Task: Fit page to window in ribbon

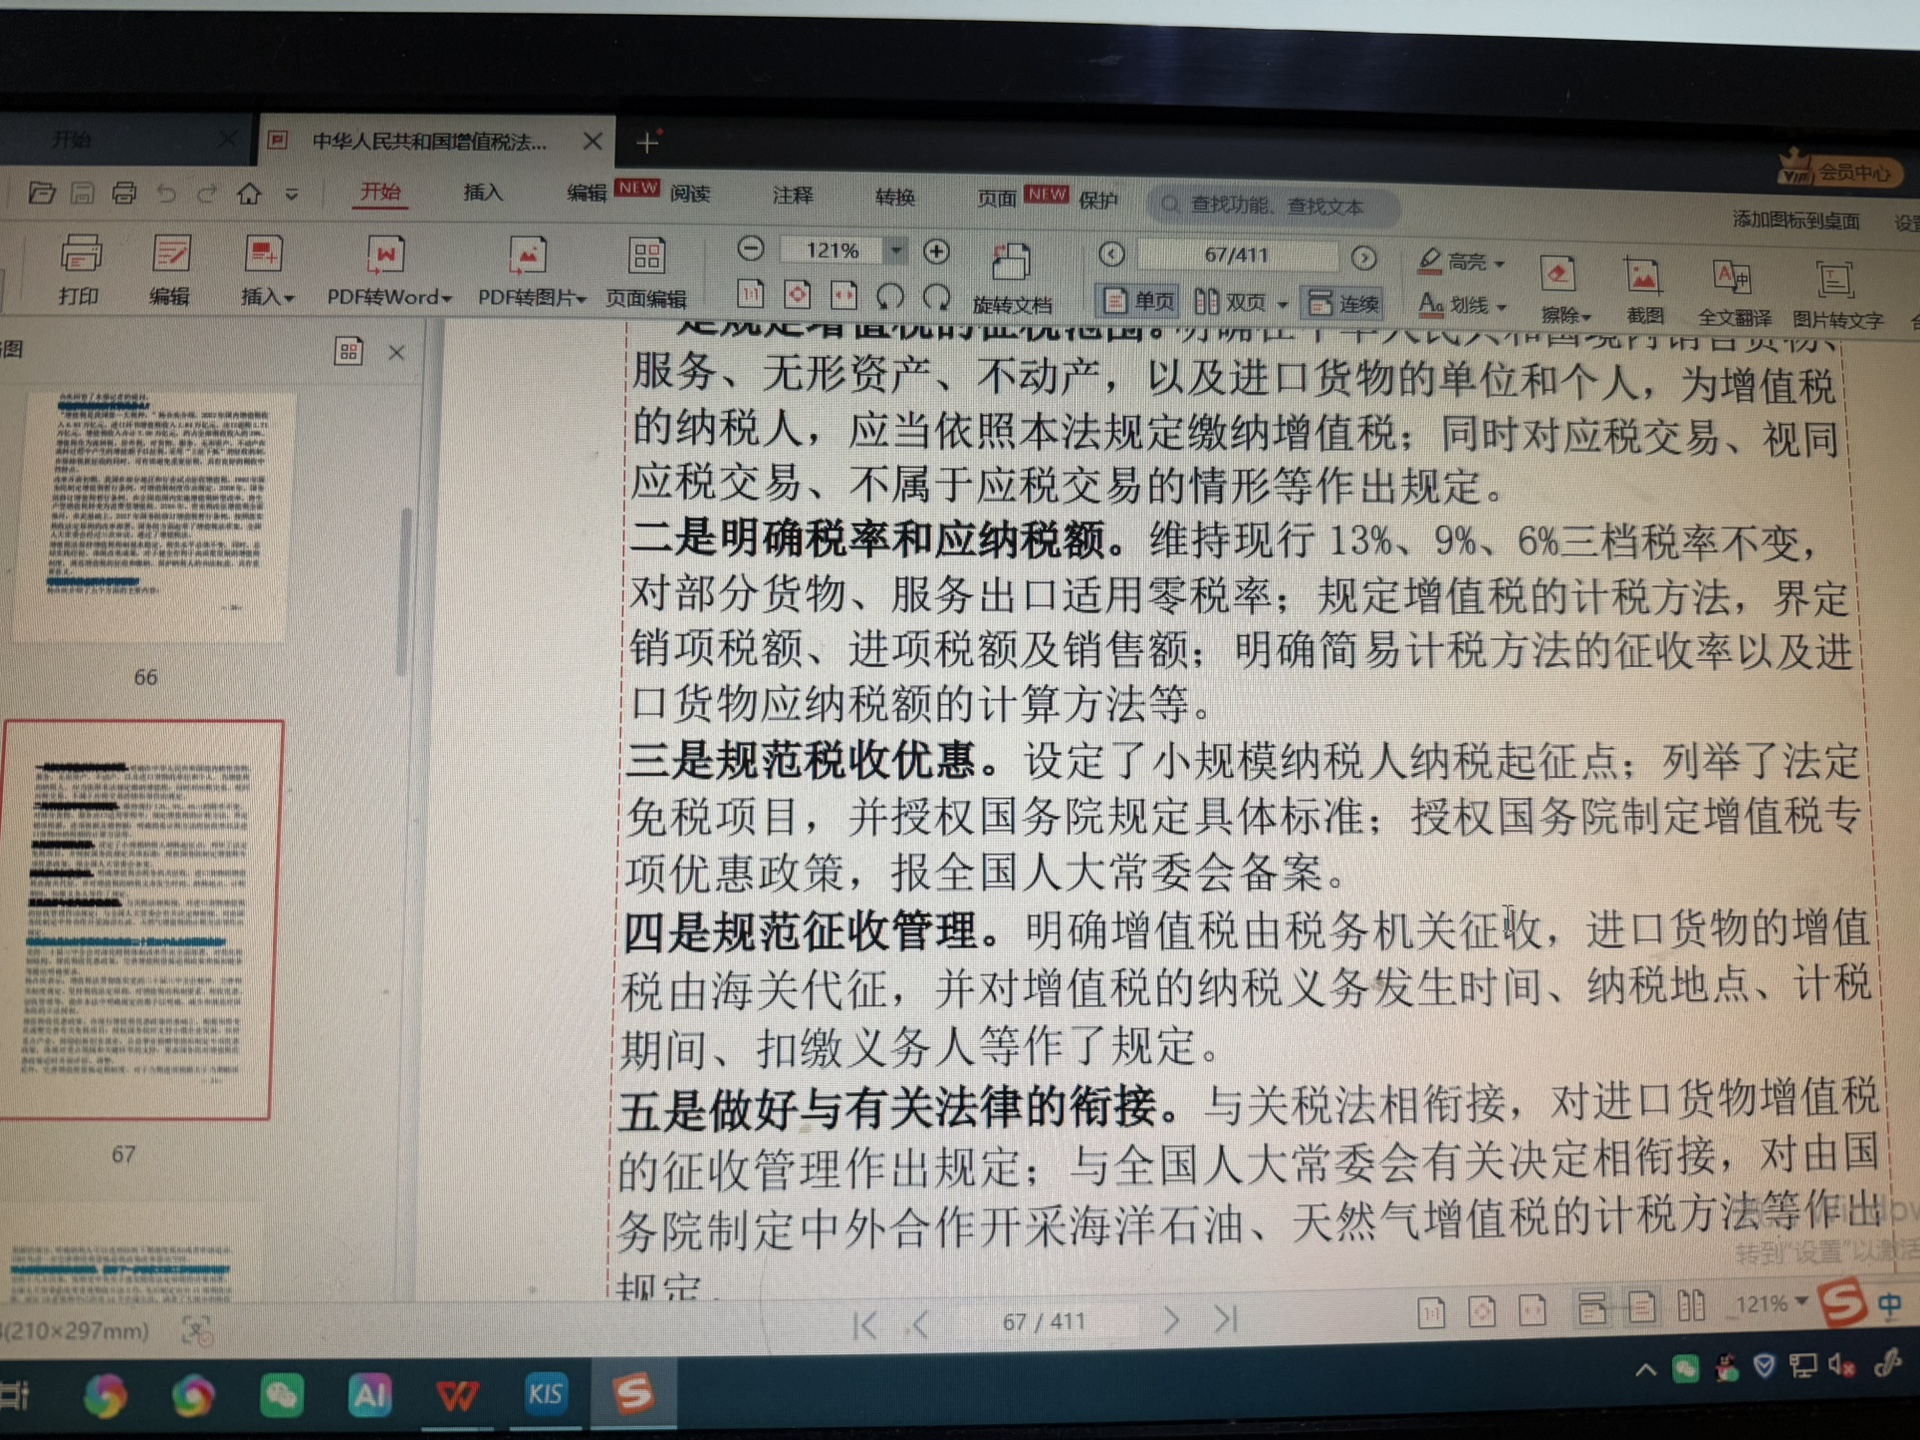Action: [x=797, y=294]
